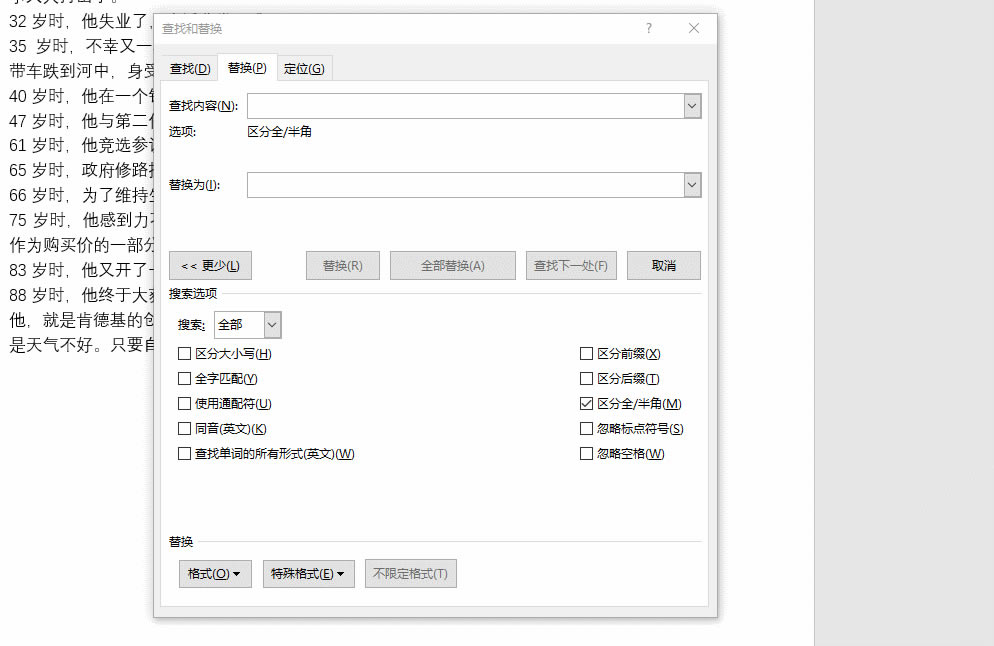Image resolution: width=994 pixels, height=646 pixels.
Task: Open the 特殊格式(E) dropdown button
Action: coord(309,574)
